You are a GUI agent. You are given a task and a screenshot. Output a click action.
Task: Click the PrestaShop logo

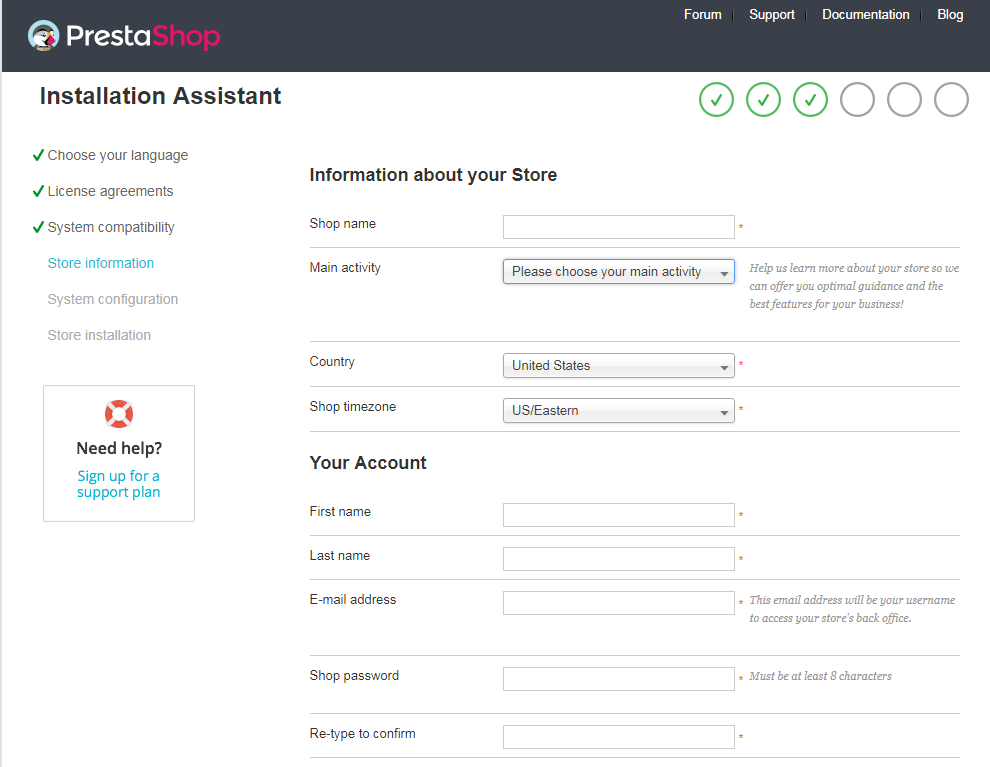pos(124,35)
